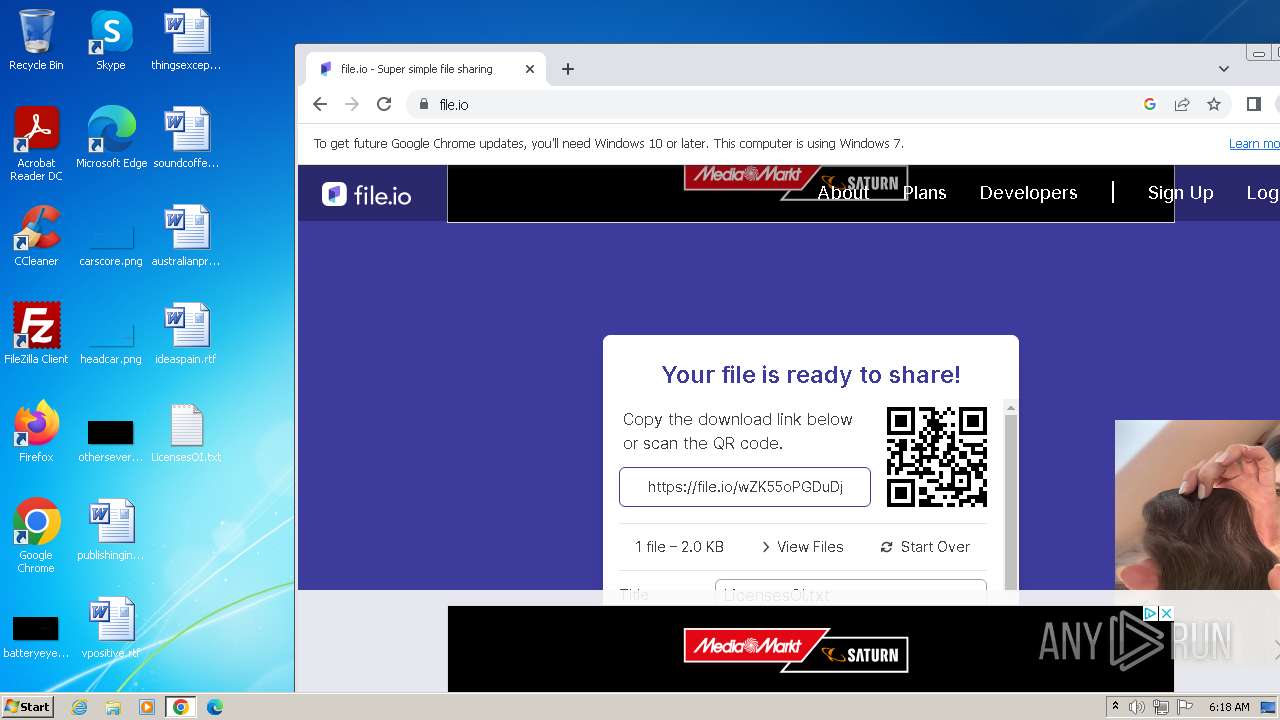Click Chrome taskbar button

coord(180,707)
